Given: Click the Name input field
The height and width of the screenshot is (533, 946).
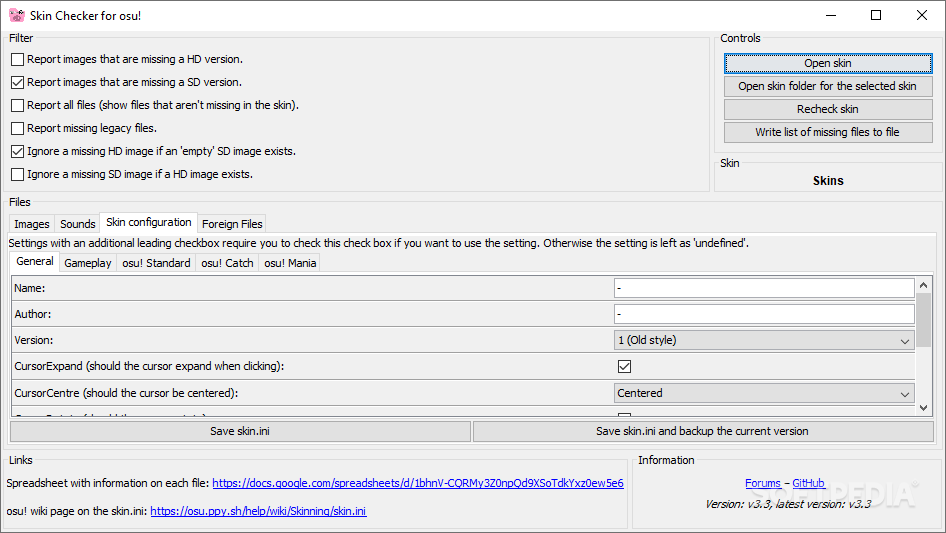Looking at the screenshot, I should [x=764, y=288].
